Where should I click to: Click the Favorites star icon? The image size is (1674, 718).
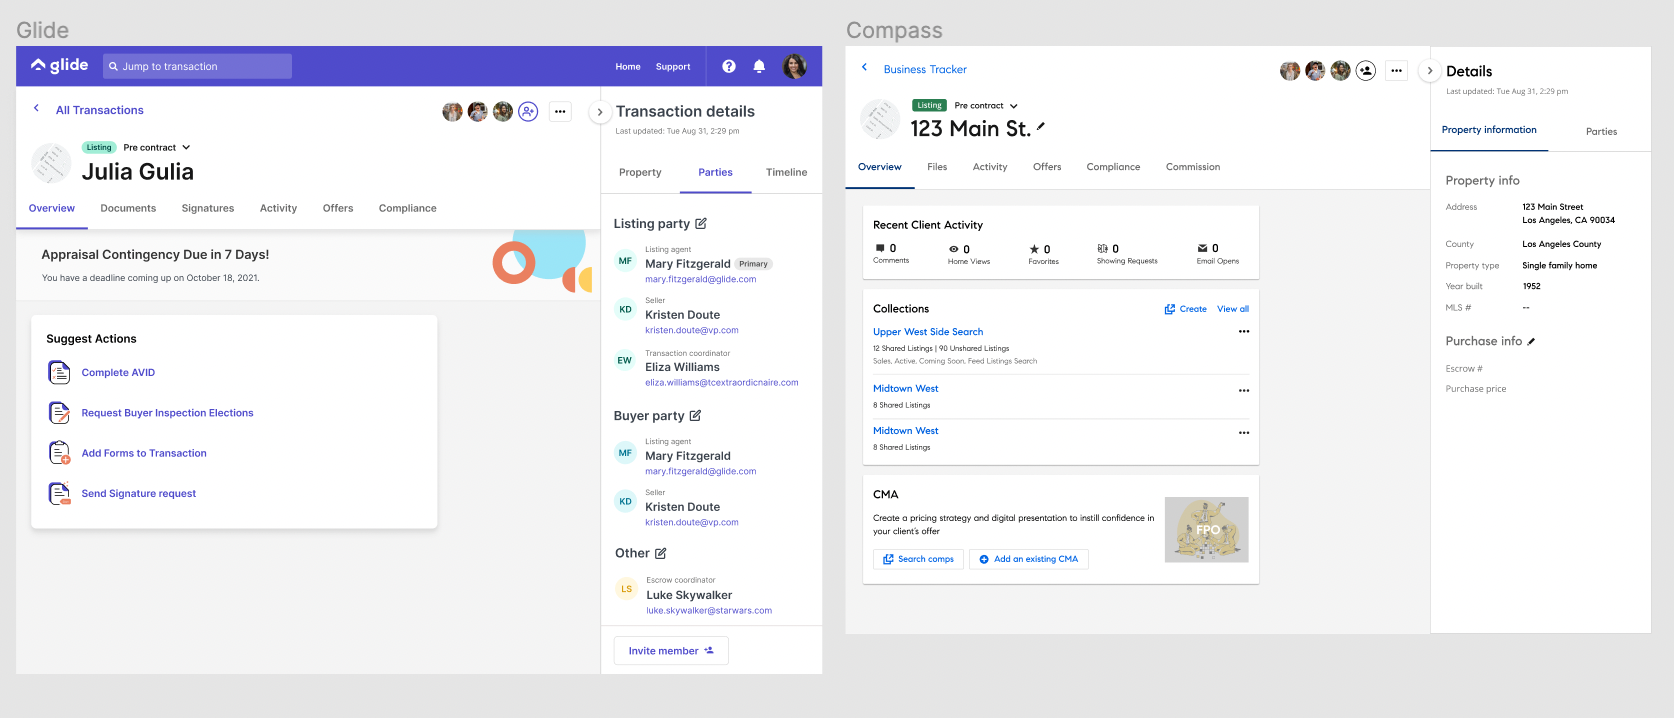pos(1034,249)
